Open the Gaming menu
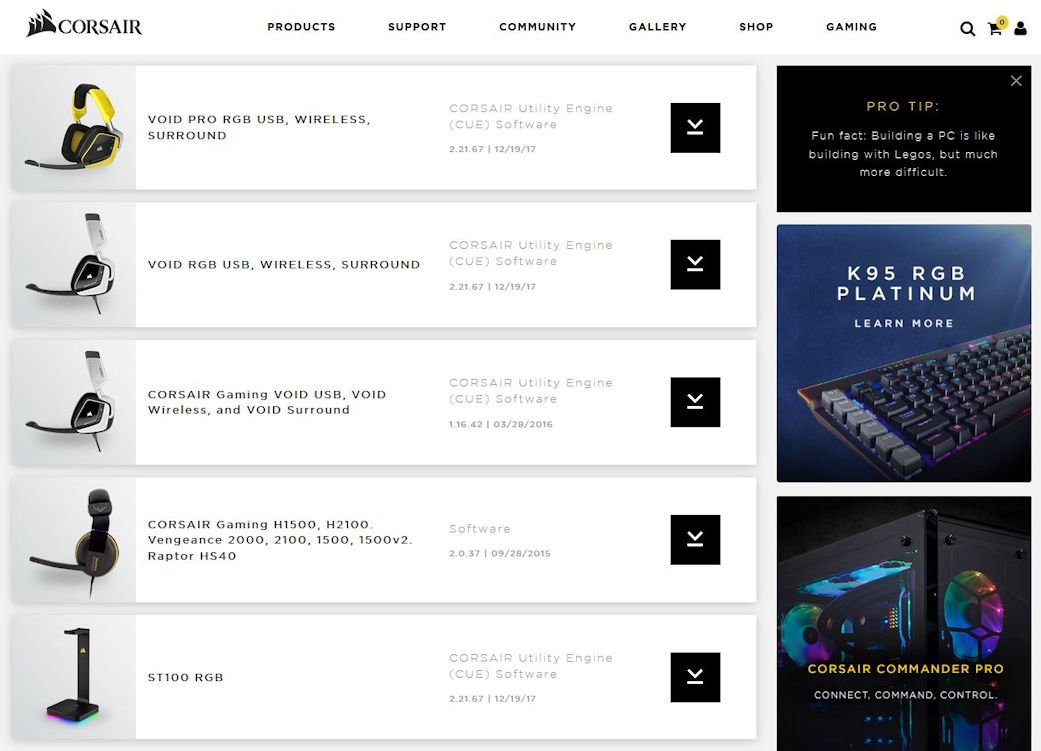The image size is (1041, 751). [x=852, y=27]
